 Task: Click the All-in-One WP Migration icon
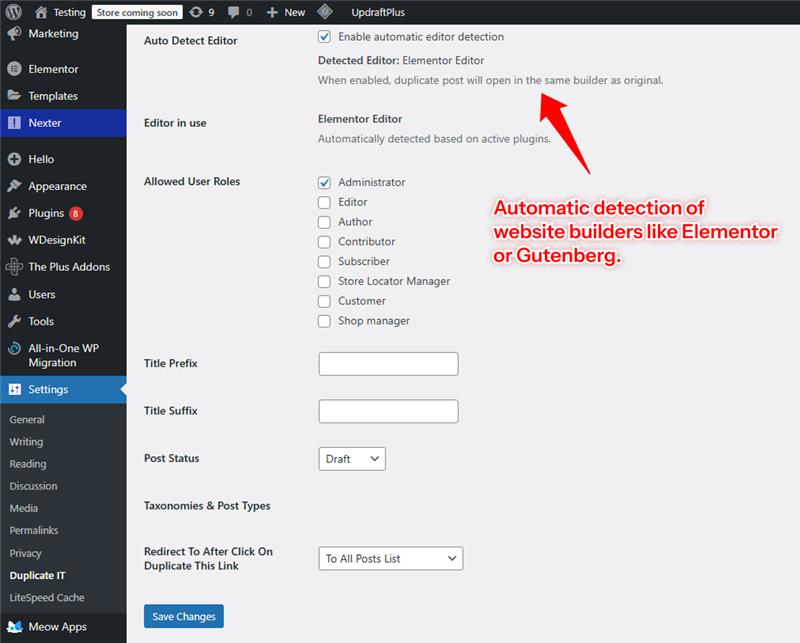(x=14, y=348)
